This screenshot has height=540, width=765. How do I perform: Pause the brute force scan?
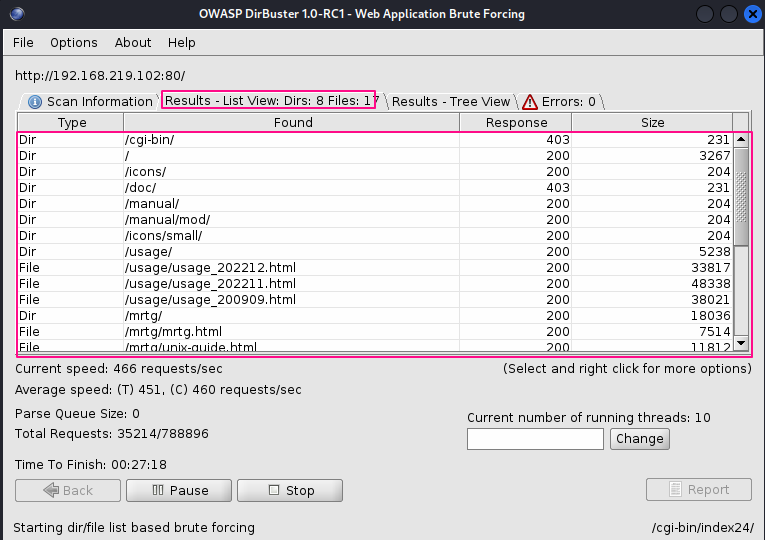[x=180, y=490]
